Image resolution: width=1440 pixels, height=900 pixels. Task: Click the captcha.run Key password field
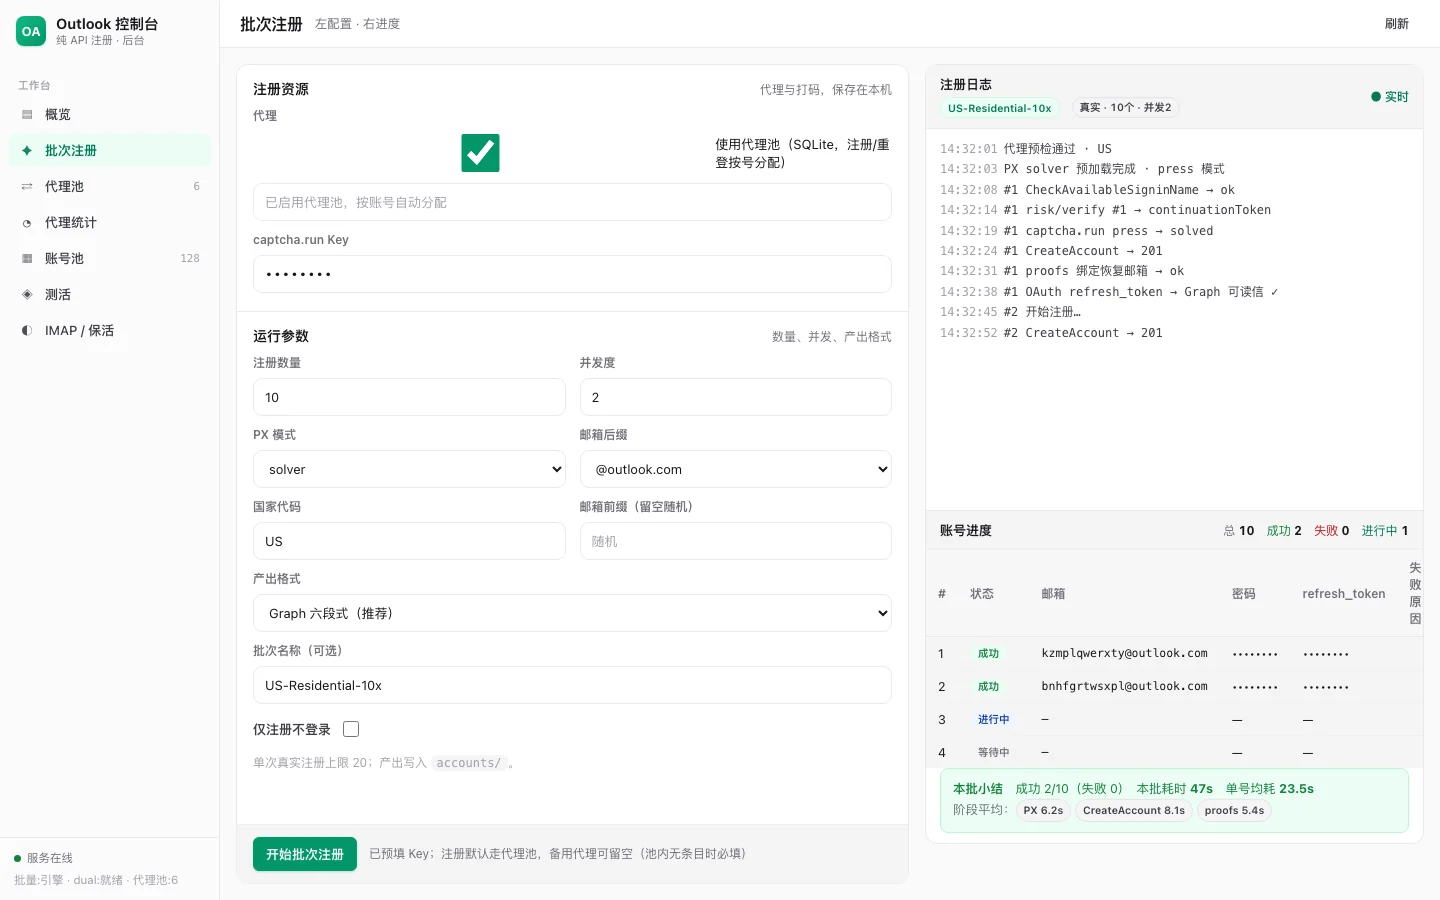pyautogui.click(x=572, y=274)
